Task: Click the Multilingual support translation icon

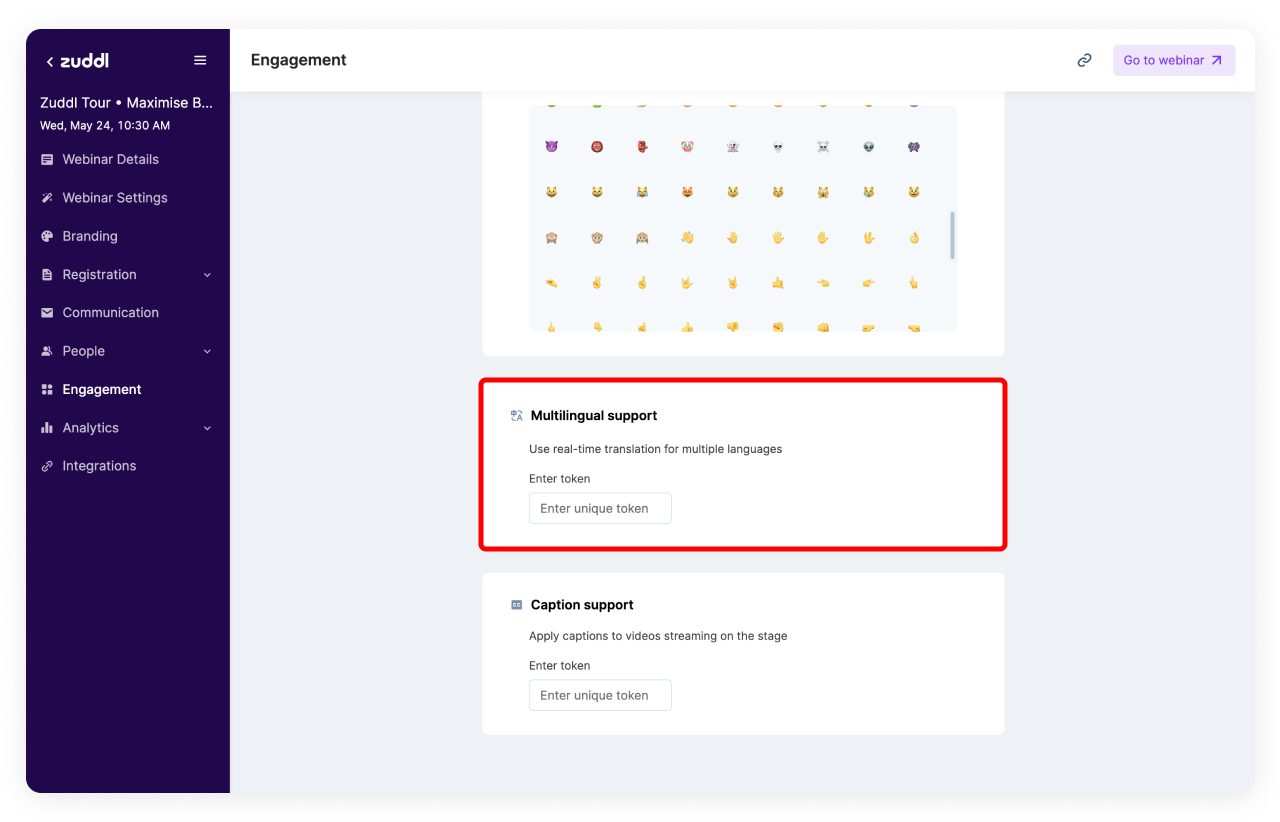Action: (x=516, y=416)
